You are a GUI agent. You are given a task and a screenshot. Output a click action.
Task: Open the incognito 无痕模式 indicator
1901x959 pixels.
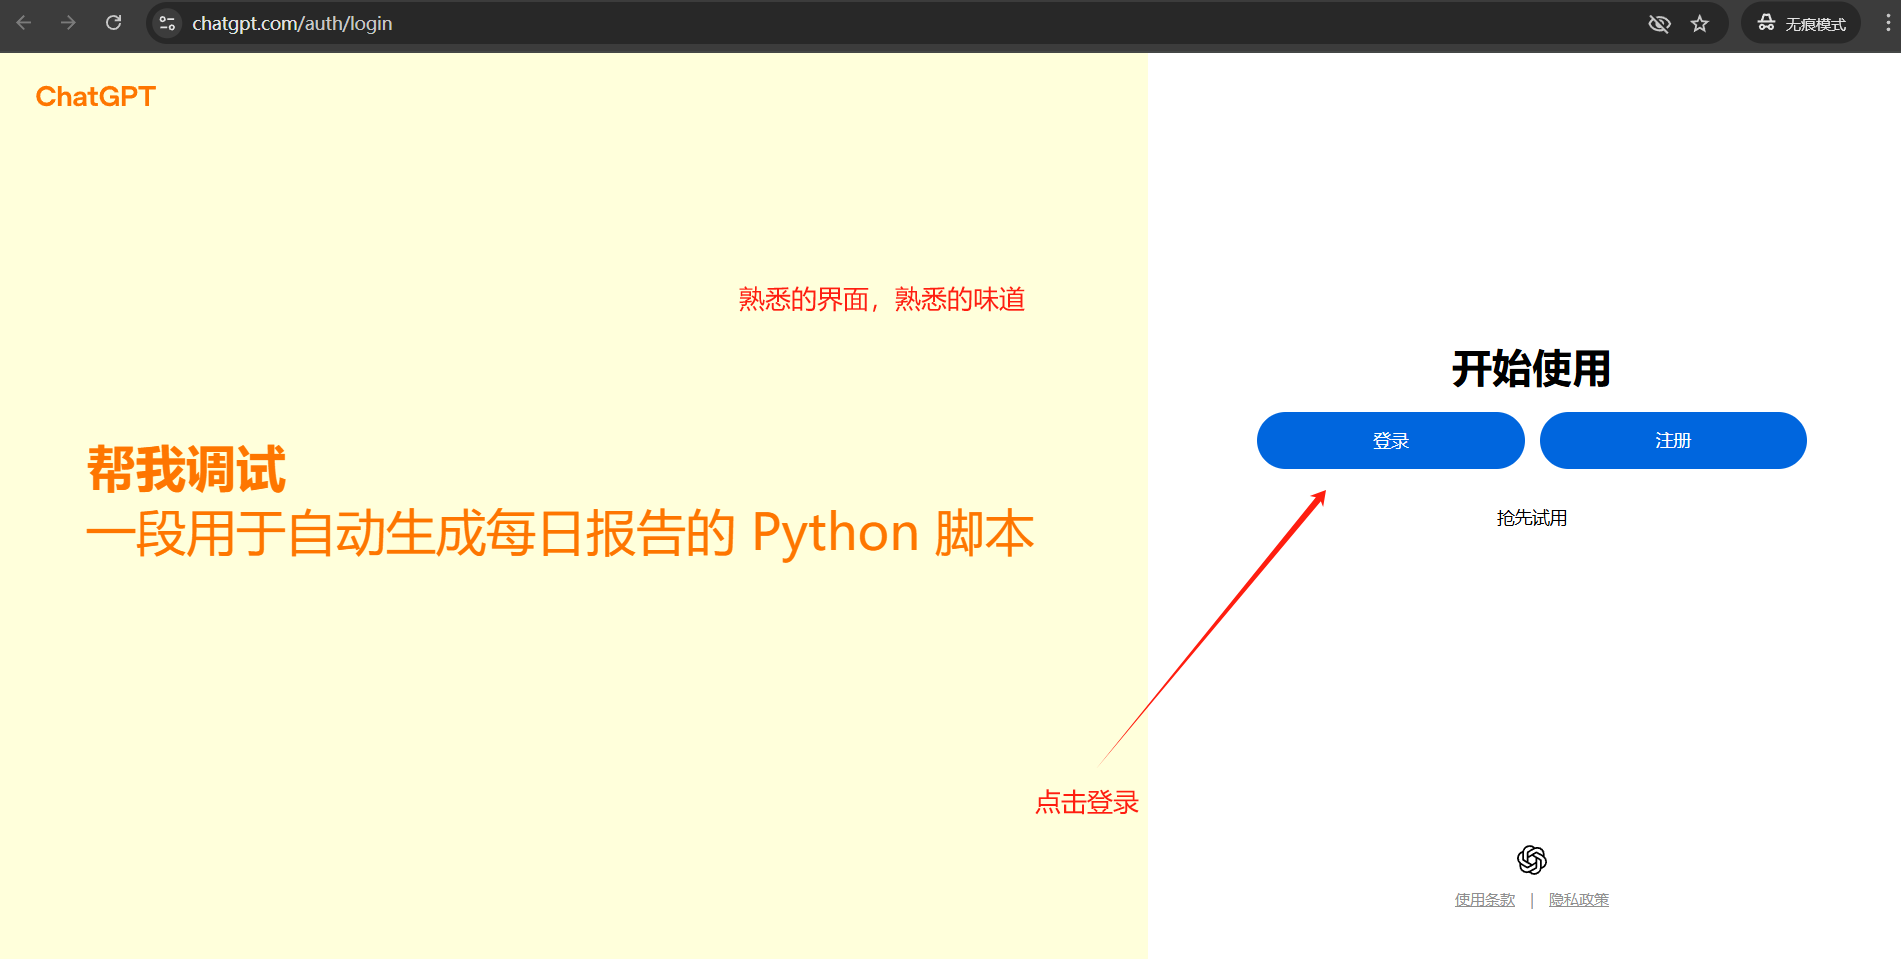tap(1801, 23)
